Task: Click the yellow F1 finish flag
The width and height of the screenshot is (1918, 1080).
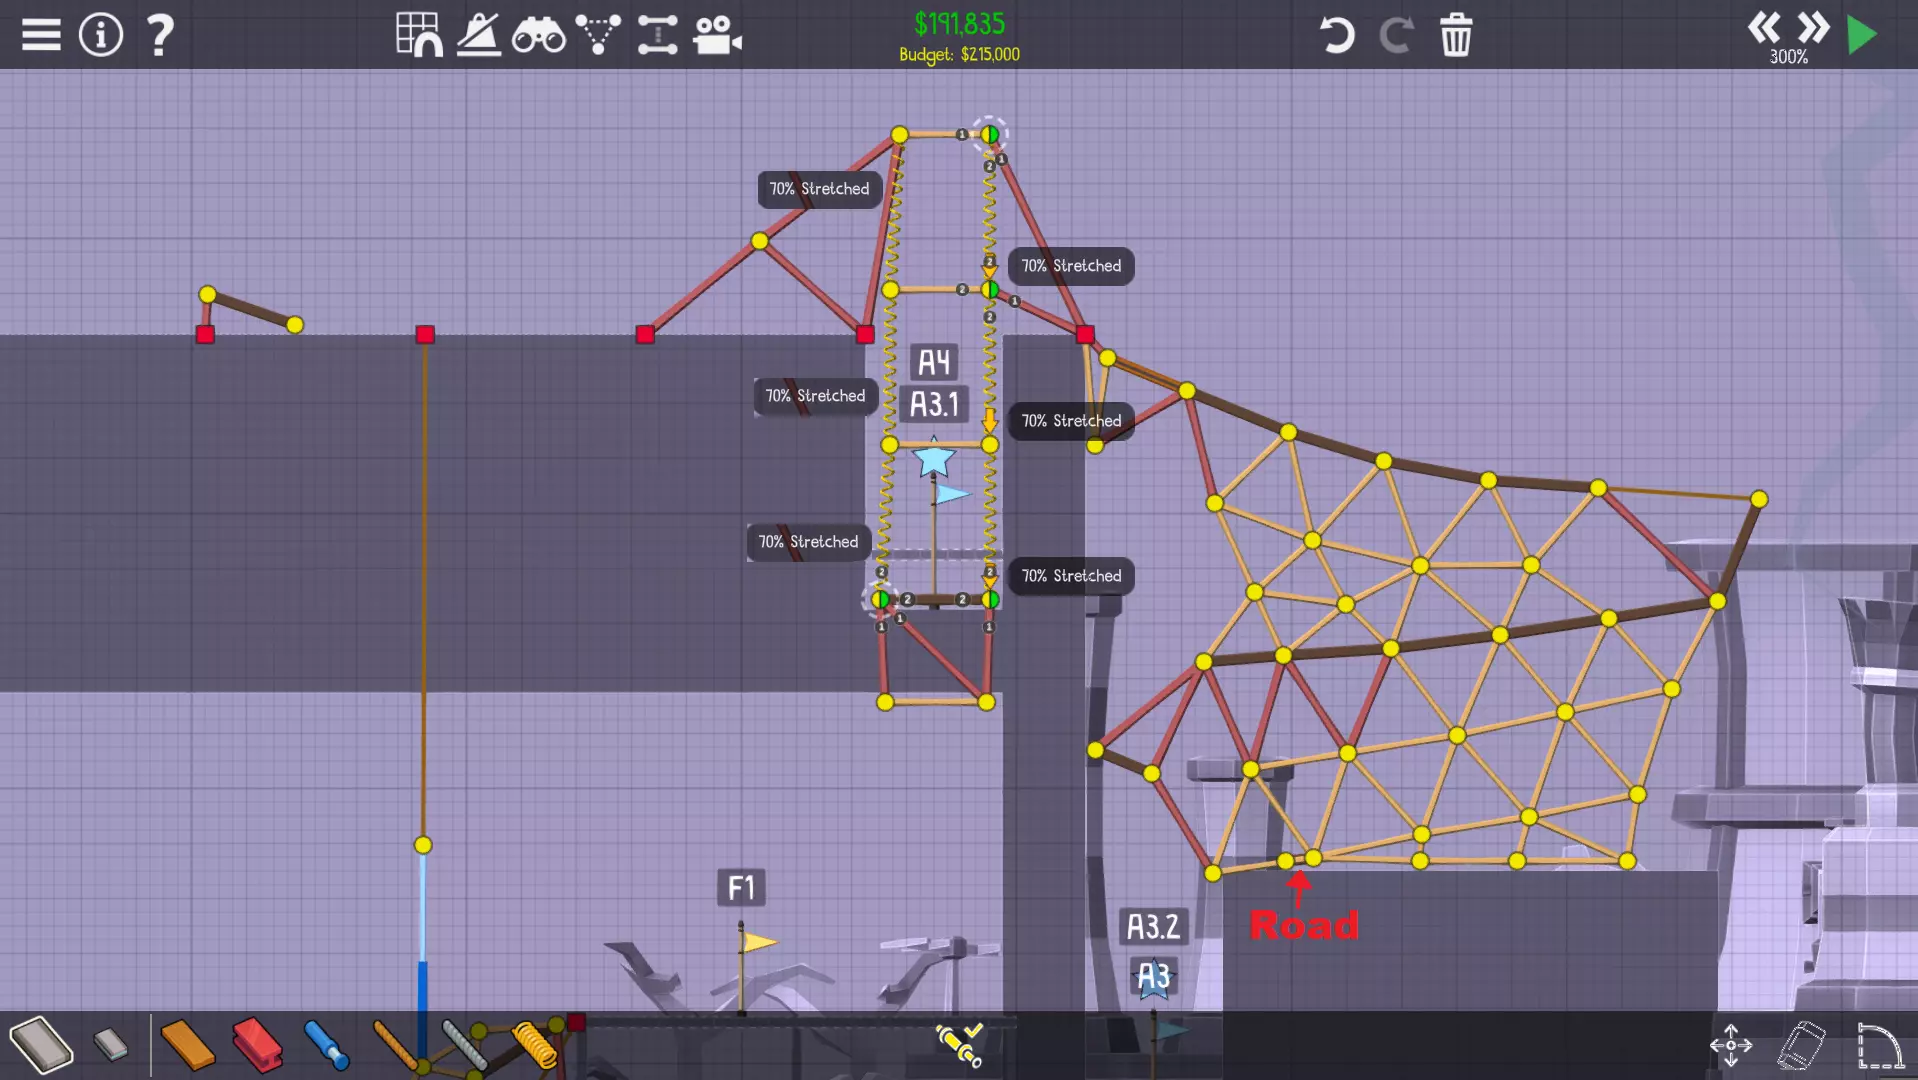Action: [758, 942]
